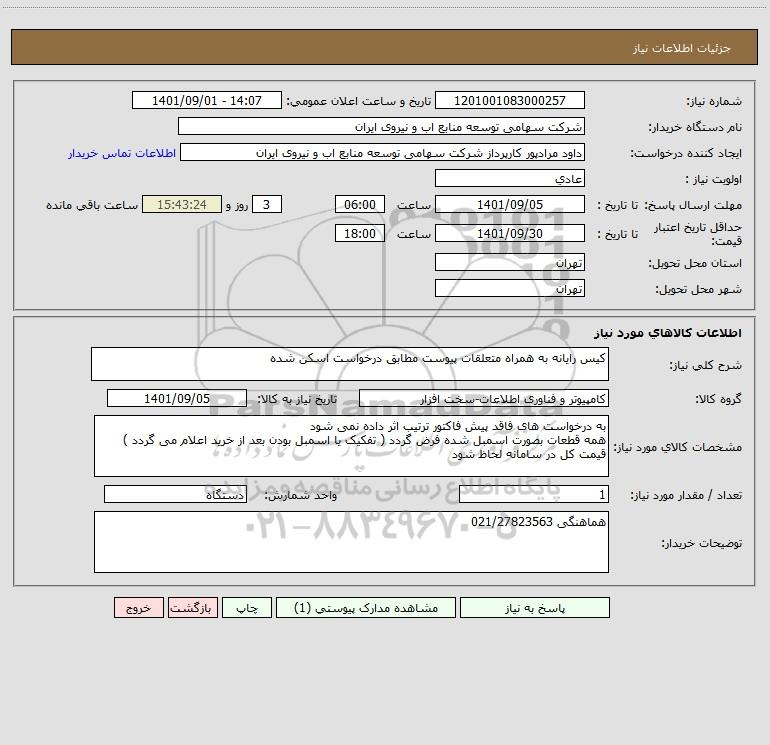Image resolution: width=770 pixels, height=745 pixels.
Task: Click the ساعت باقی مانده label
Action: pos(92,205)
